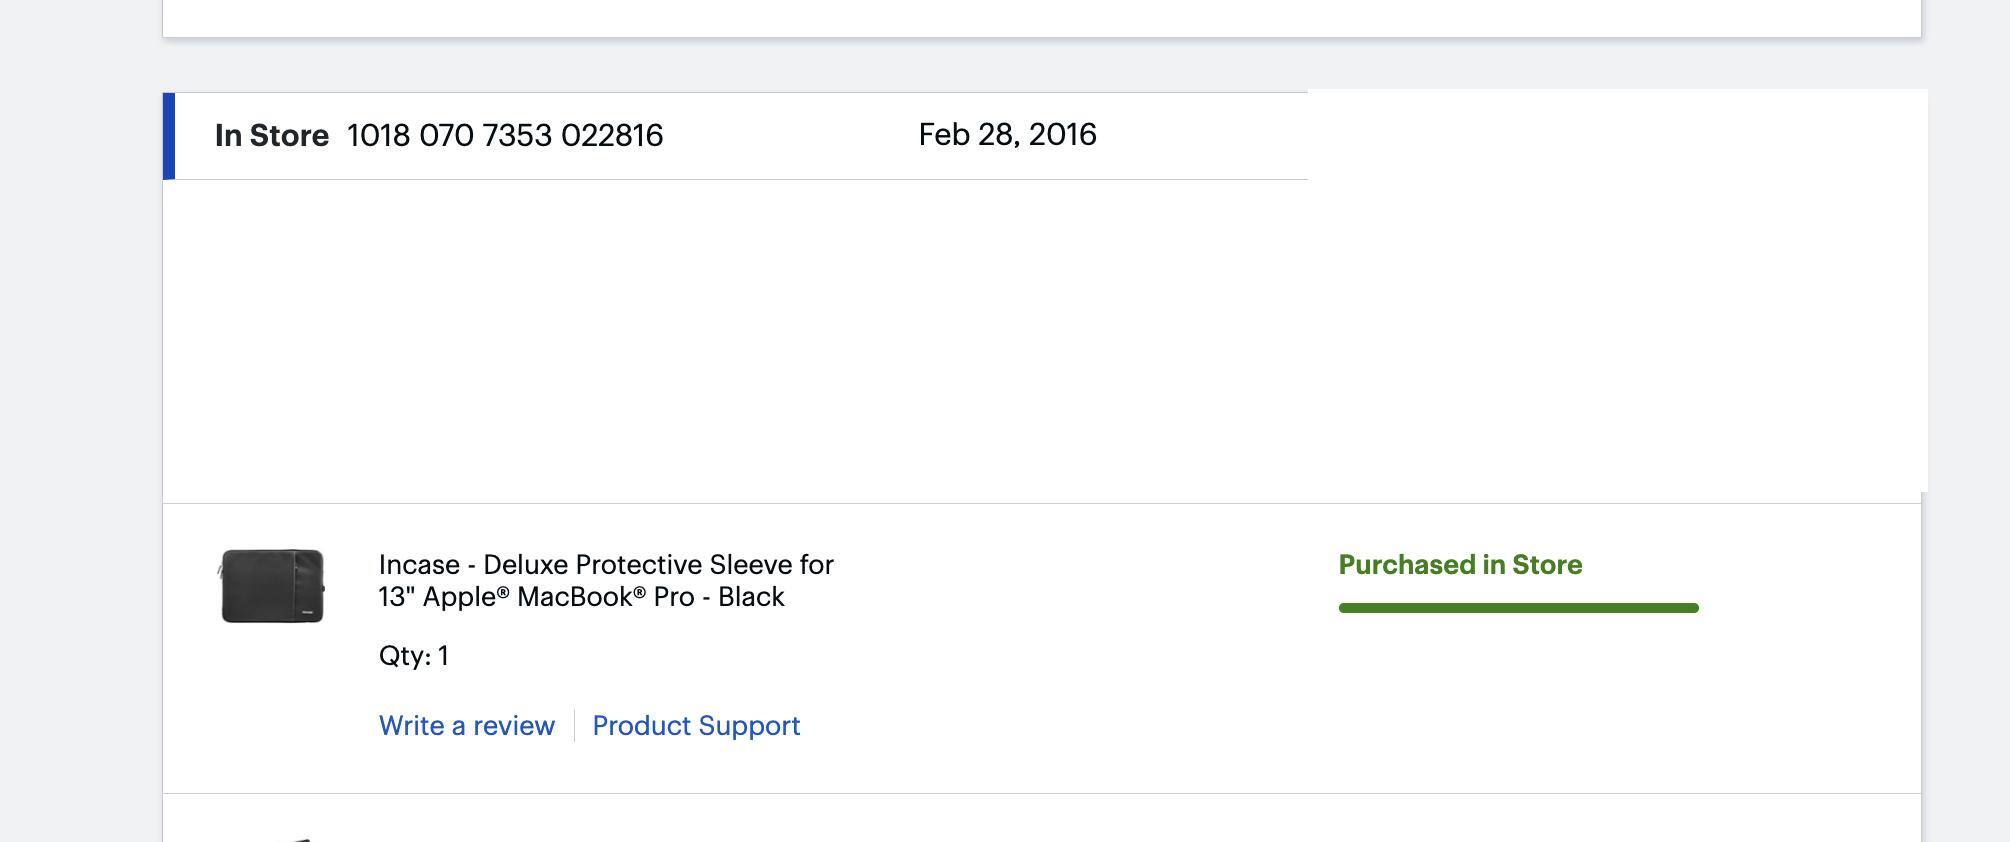Click order number 1018 070 7353 022816

(x=505, y=136)
